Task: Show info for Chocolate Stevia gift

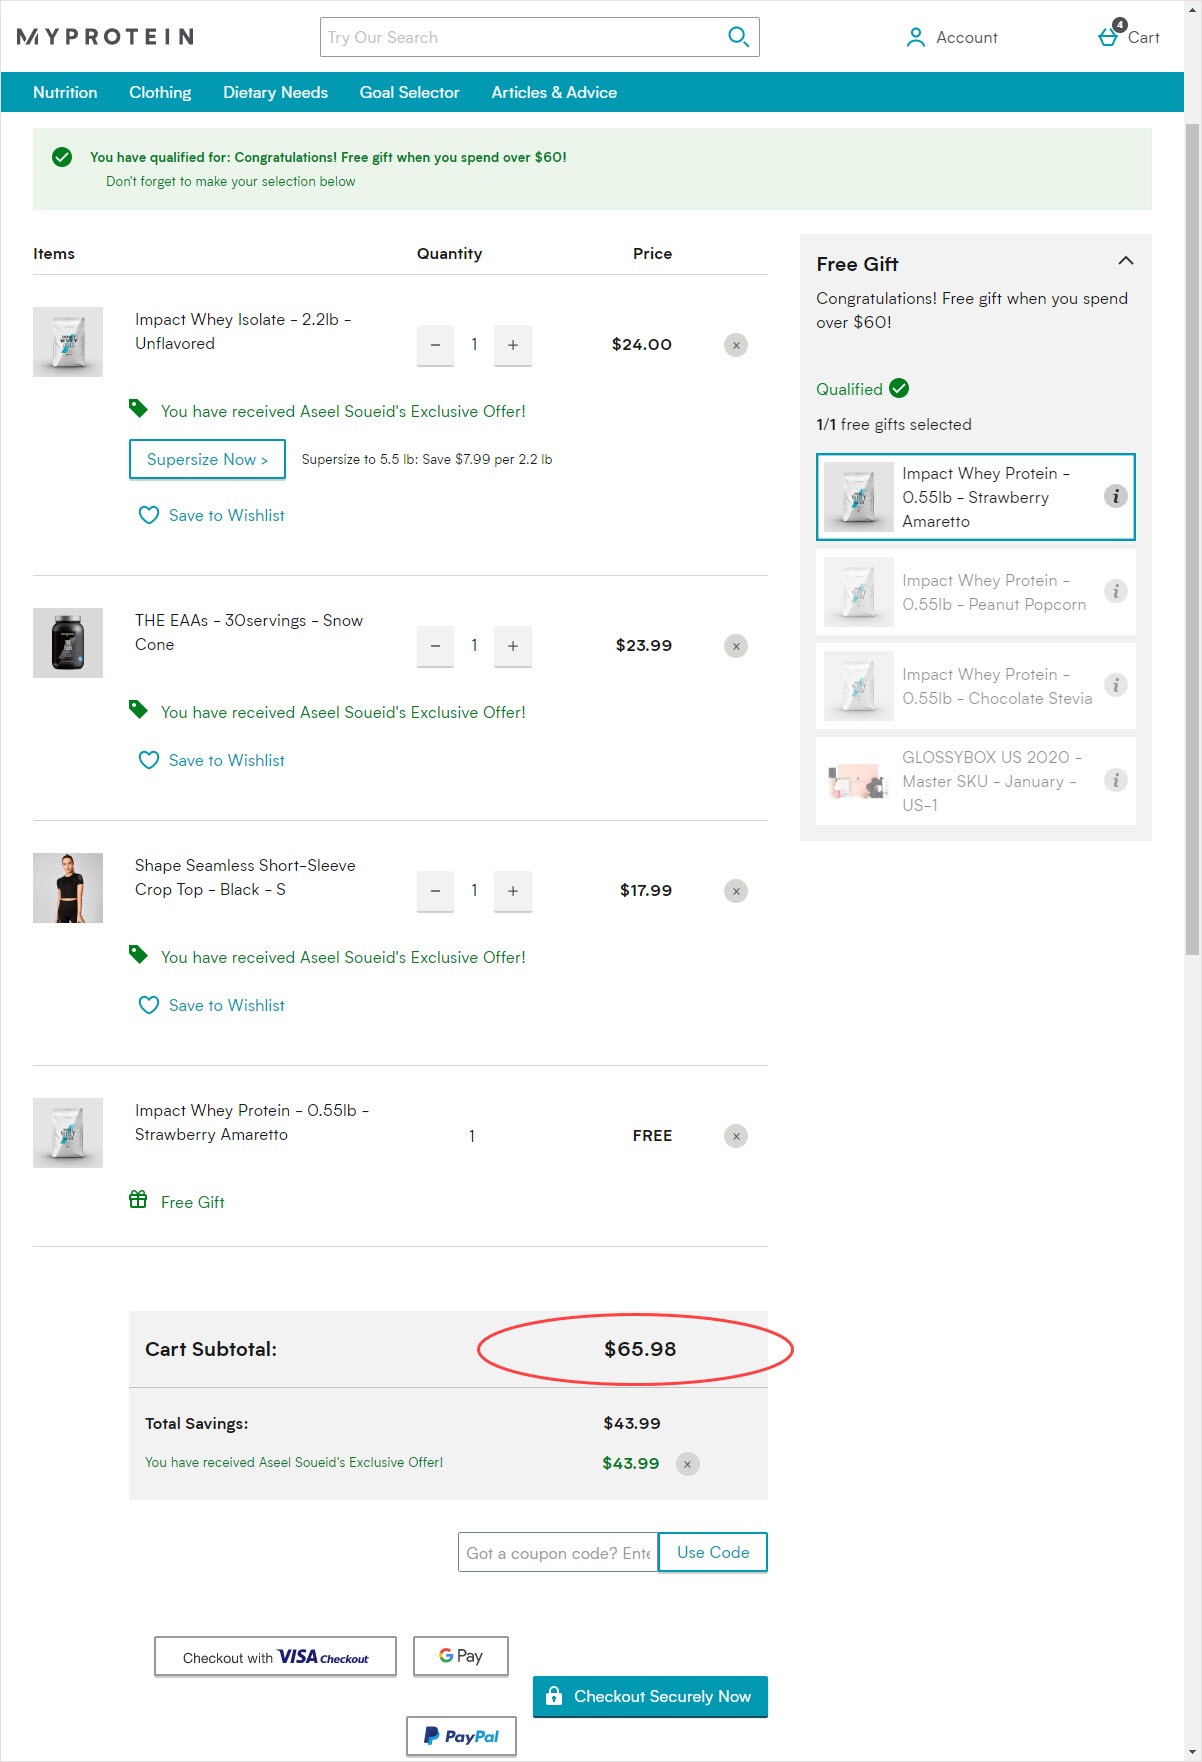Action: click(1116, 685)
